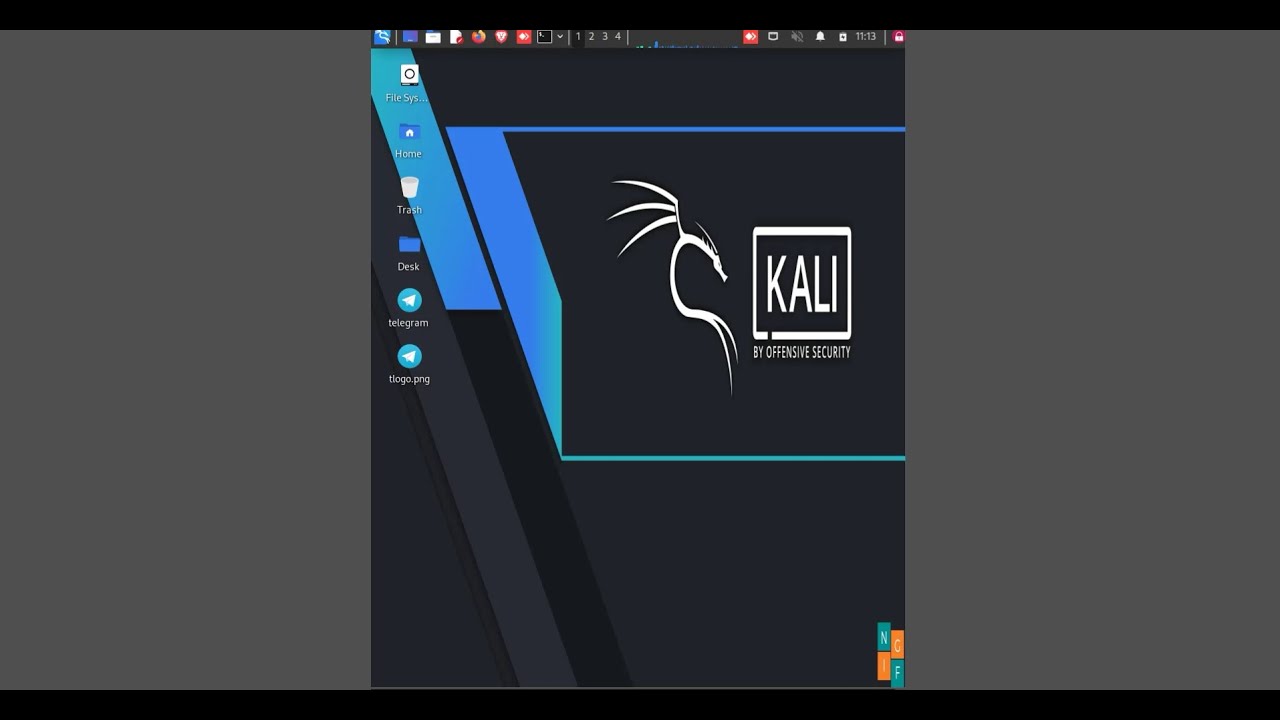Screen dimensions: 1280x720
Task: Open the red AnyDesk launcher beside Brave
Action: click(x=524, y=37)
